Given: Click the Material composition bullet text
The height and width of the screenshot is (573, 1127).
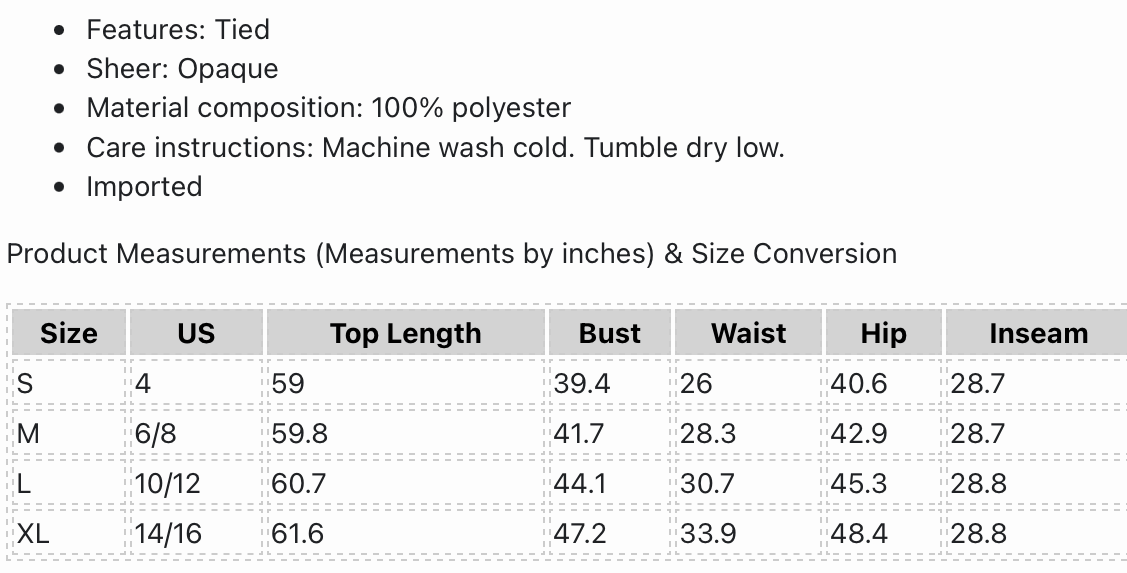Looking at the screenshot, I should pos(328,108).
